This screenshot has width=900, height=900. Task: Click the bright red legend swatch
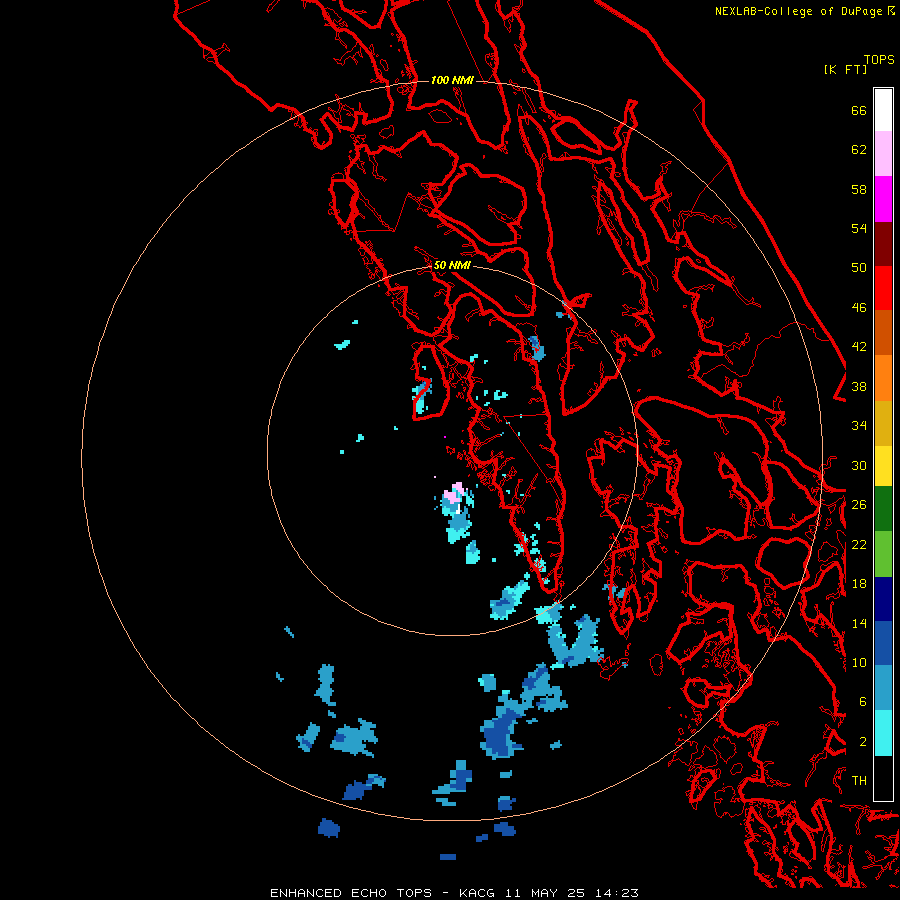coord(883,288)
